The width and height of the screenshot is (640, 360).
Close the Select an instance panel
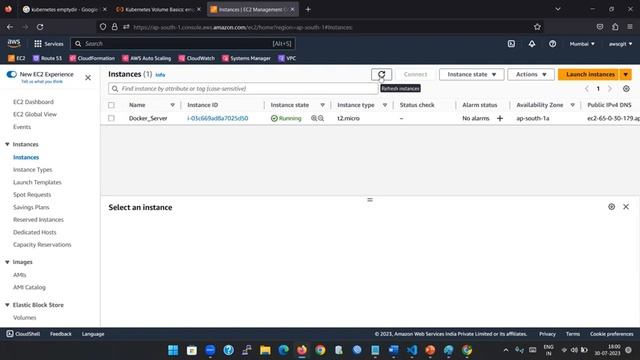pos(626,207)
